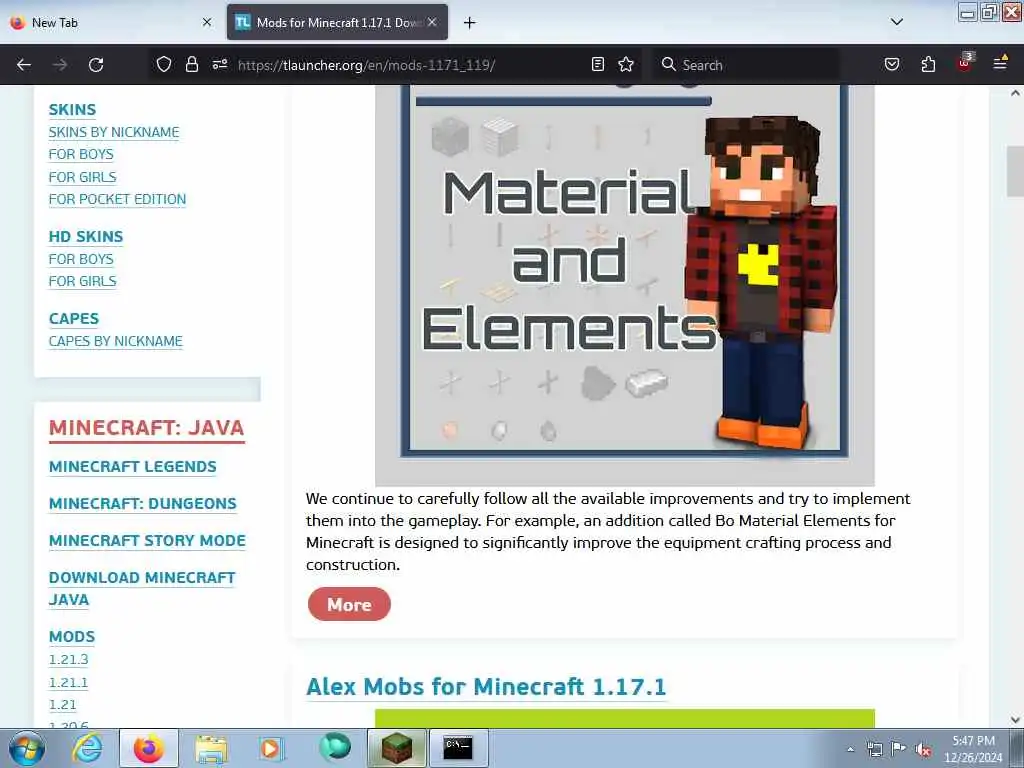The width and height of the screenshot is (1024, 768).
Task: Open FOR POCKET EDITION link
Action: tap(117, 199)
